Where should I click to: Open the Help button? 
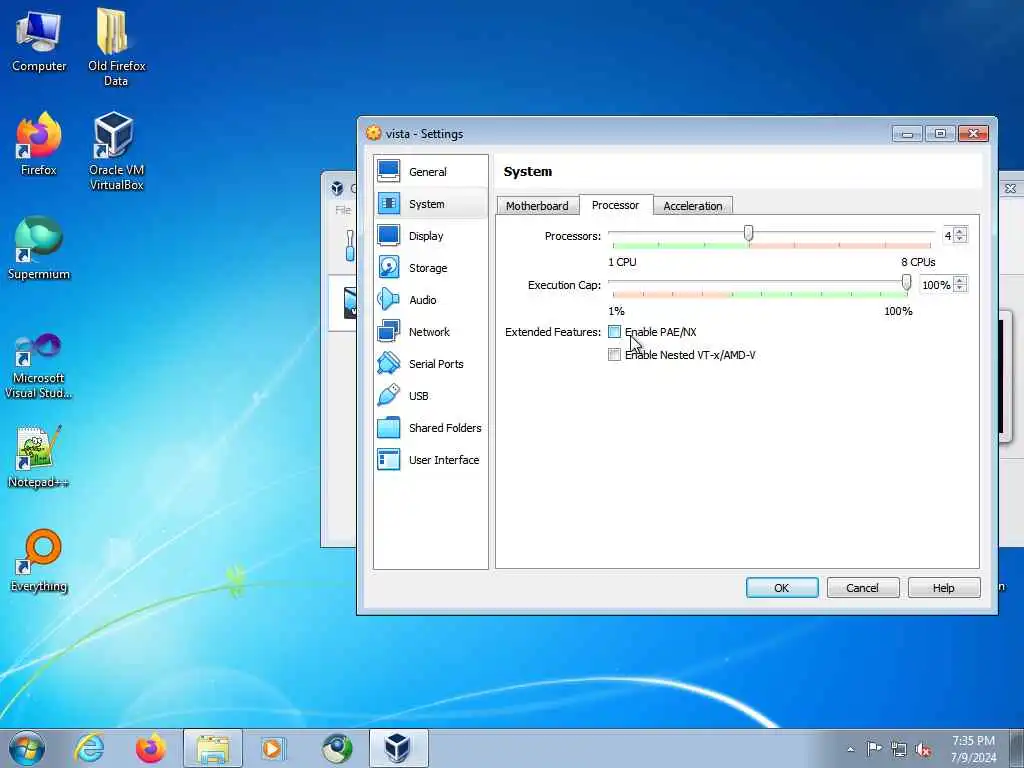(944, 588)
